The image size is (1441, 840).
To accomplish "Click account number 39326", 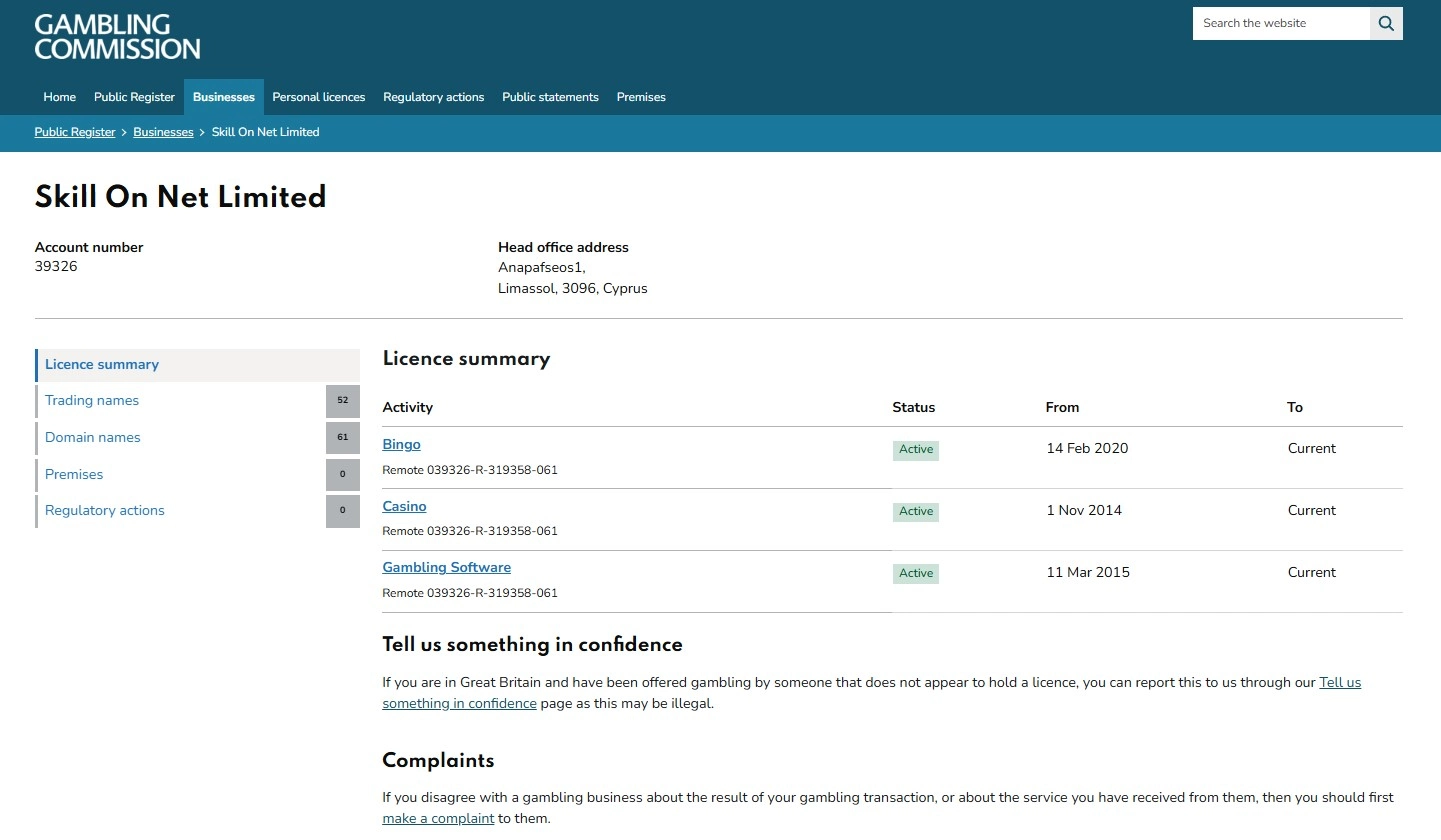I will (x=56, y=267).
